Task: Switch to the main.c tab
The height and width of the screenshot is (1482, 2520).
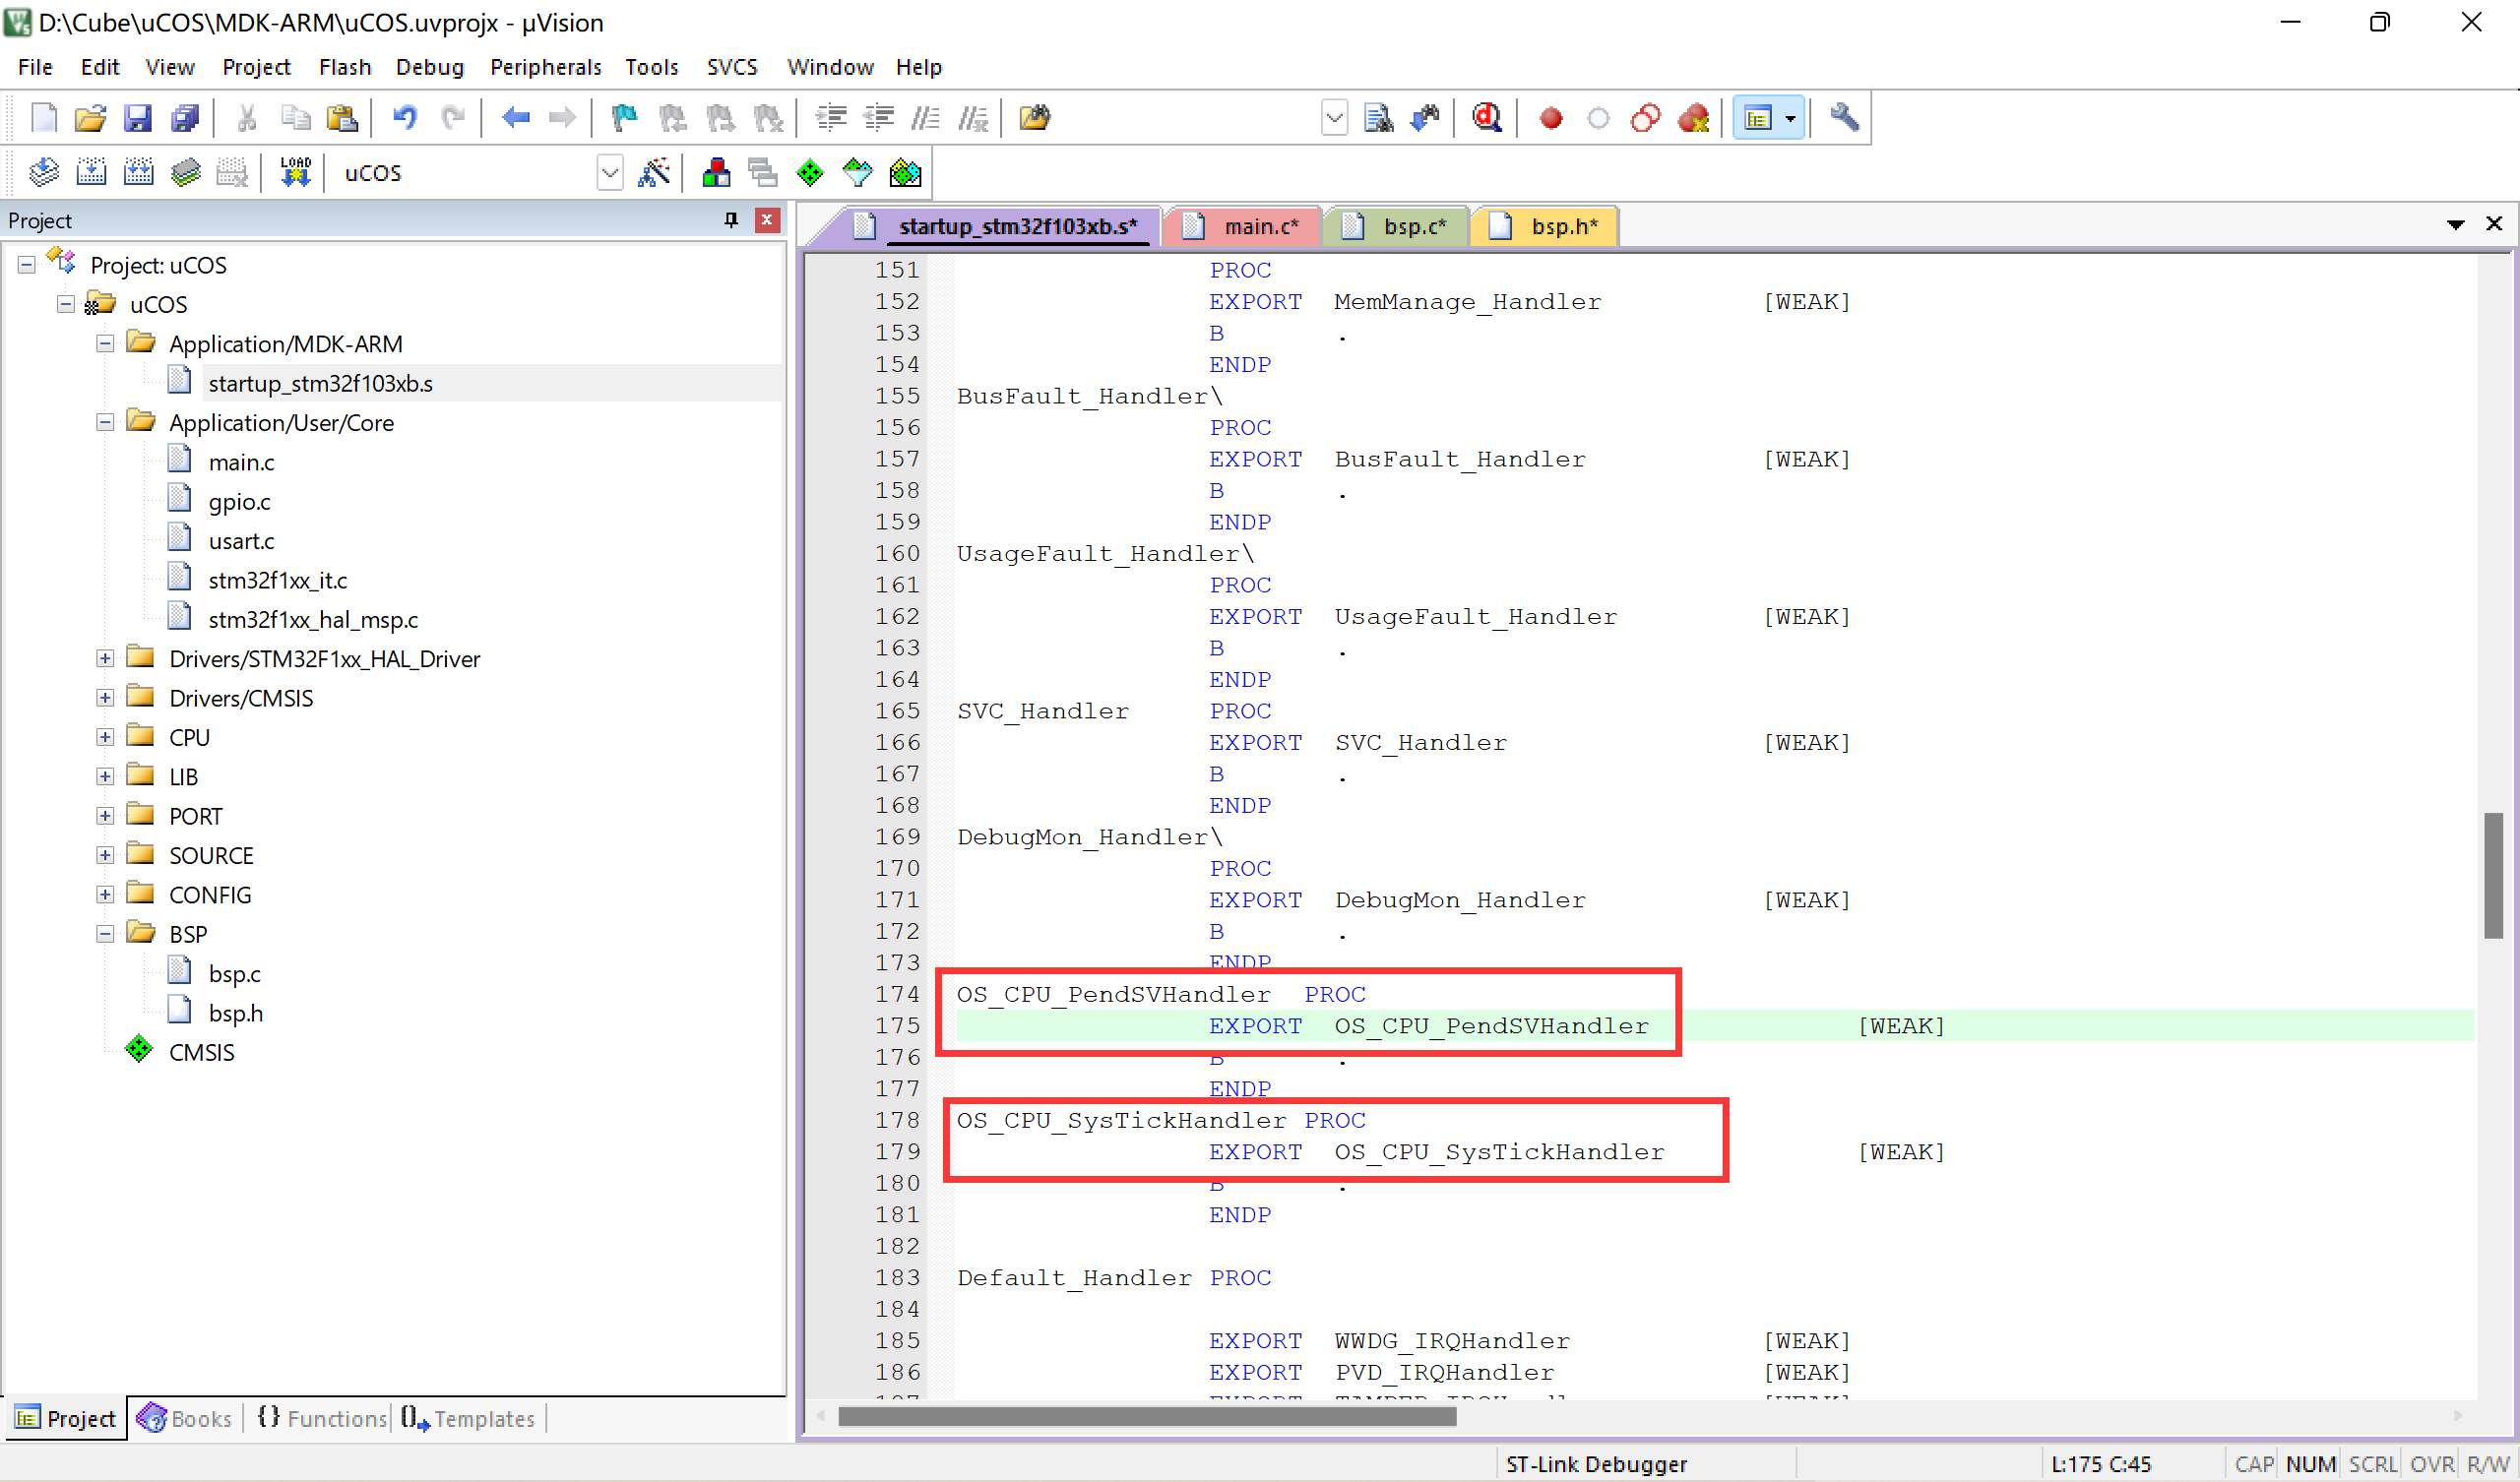Action: coord(1258,226)
